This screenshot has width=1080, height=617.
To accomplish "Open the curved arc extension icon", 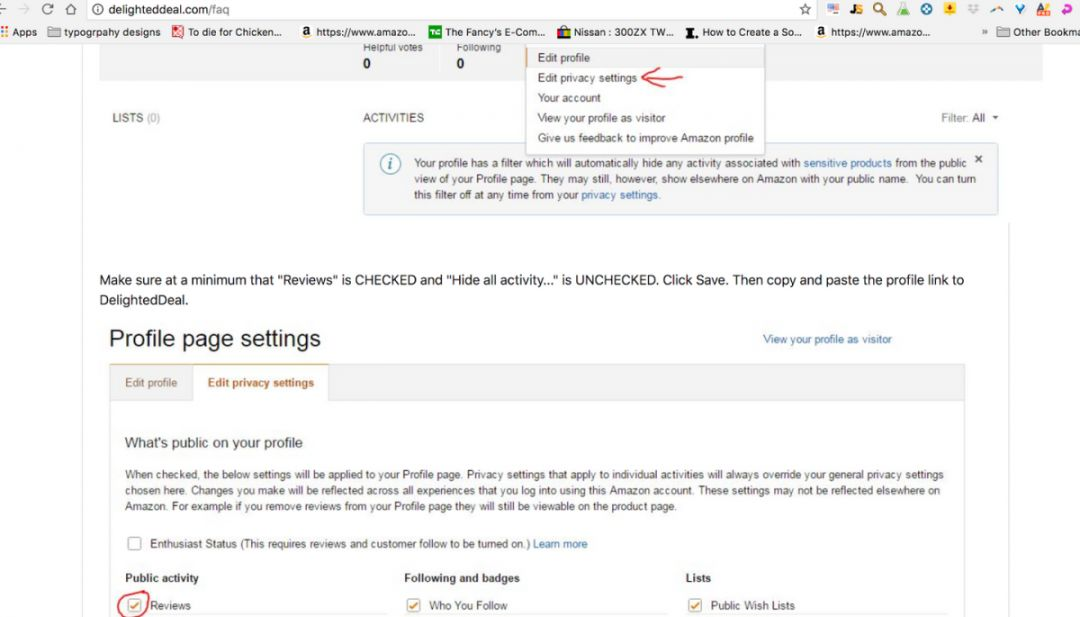I will pyautogui.click(x=997, y=9).
